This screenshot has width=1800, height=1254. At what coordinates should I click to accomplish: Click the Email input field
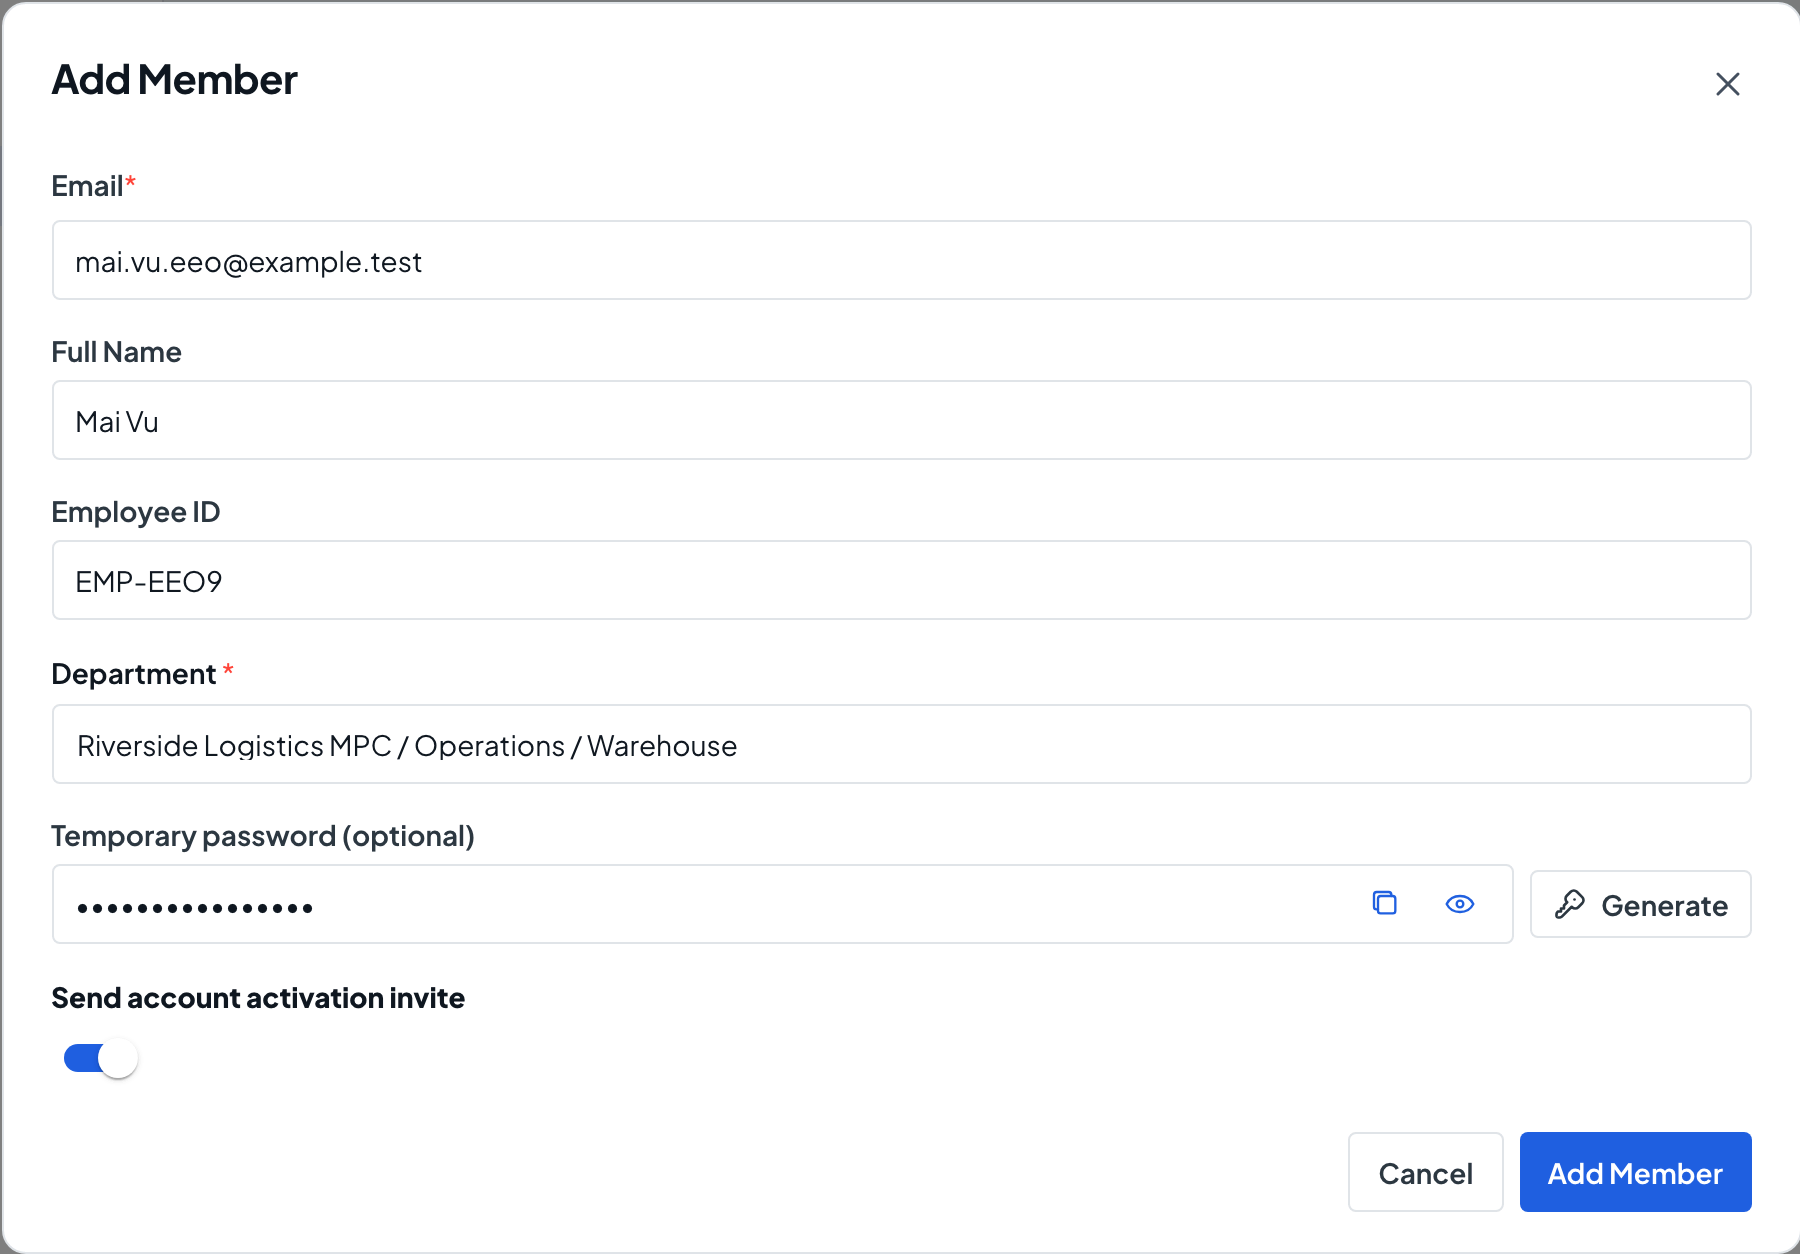tap(901, 260)
